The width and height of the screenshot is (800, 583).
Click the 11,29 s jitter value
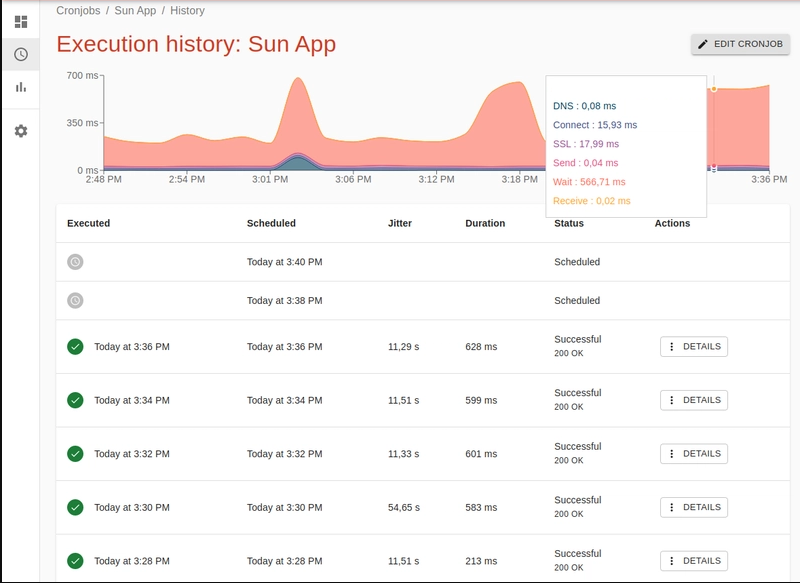click(x=403, y=347)
